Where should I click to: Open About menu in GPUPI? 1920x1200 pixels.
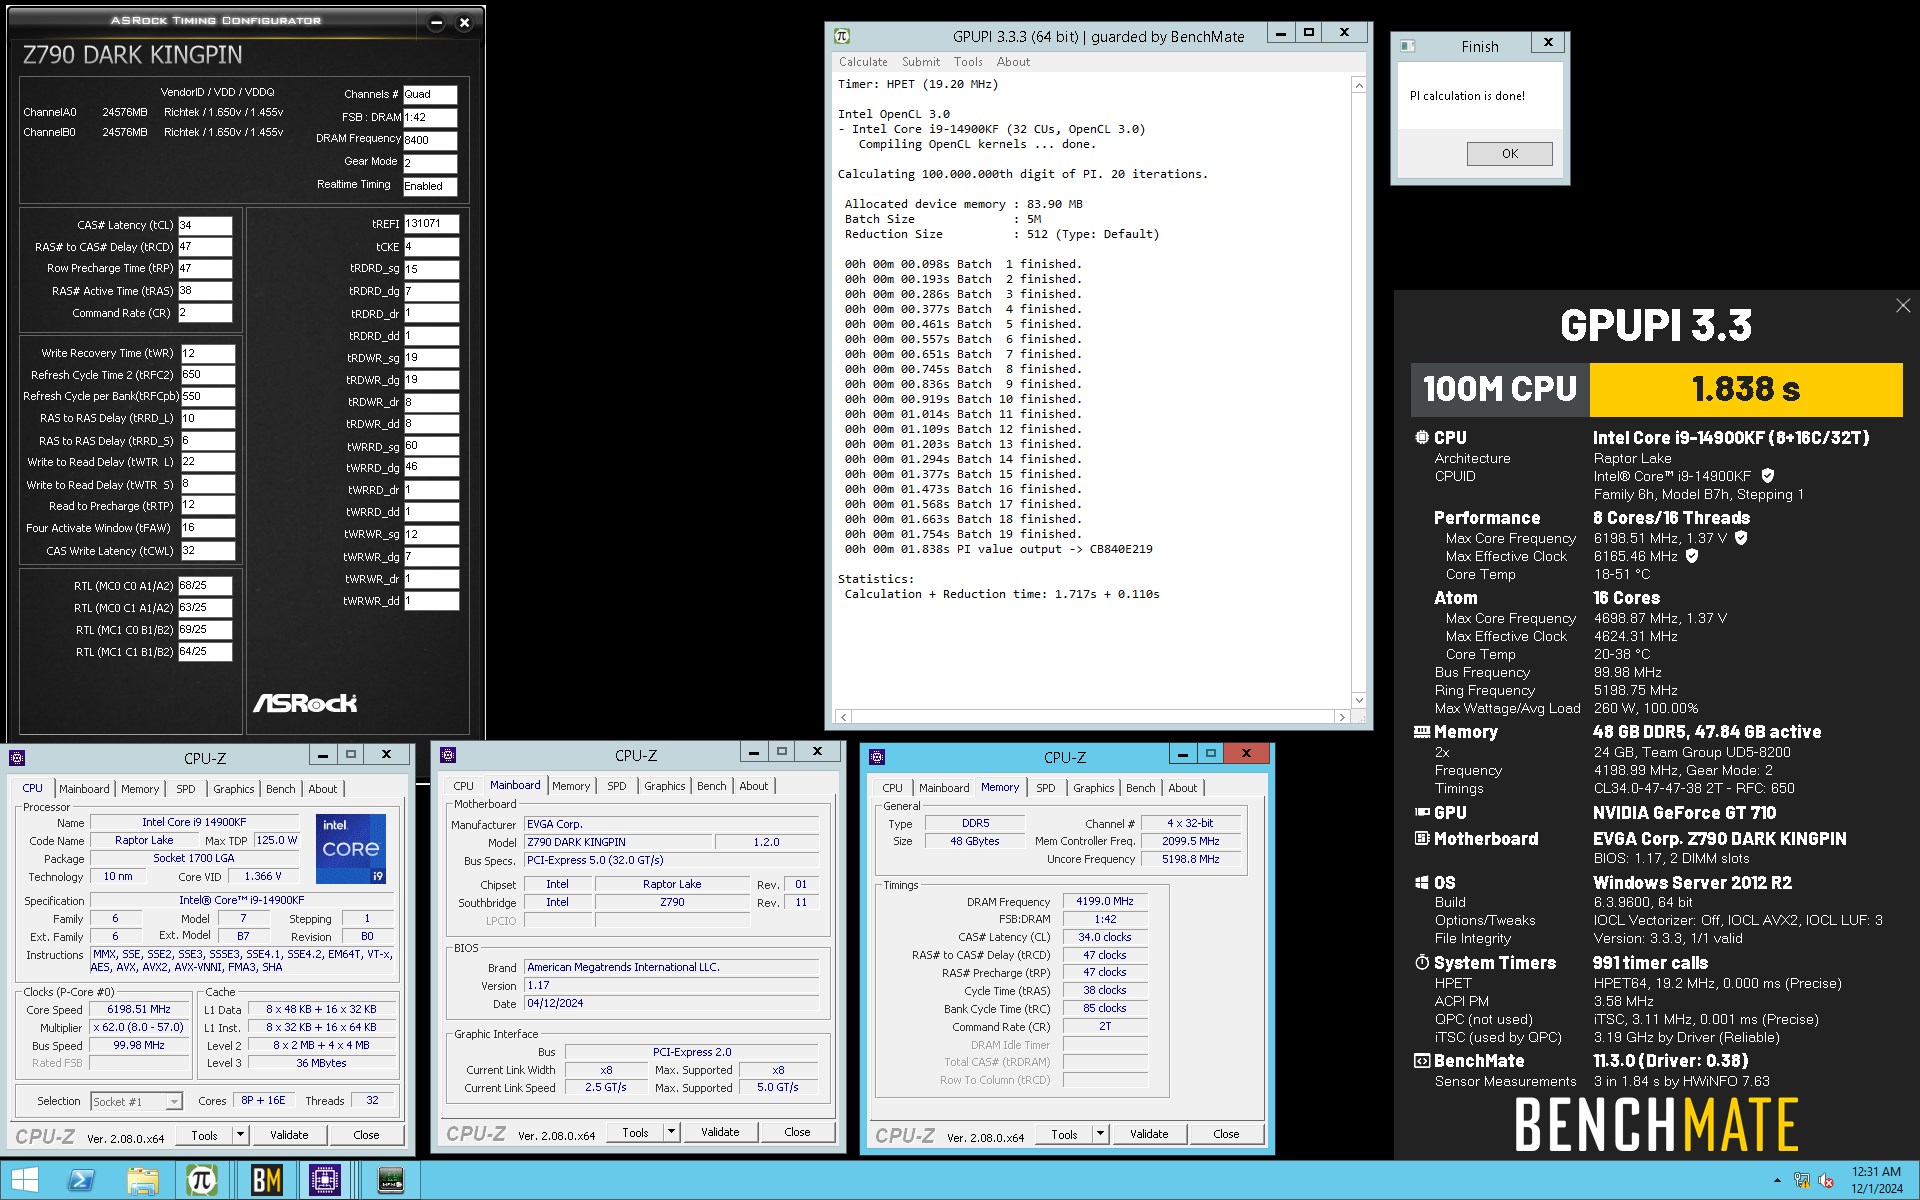click(x=1013, y=62)
